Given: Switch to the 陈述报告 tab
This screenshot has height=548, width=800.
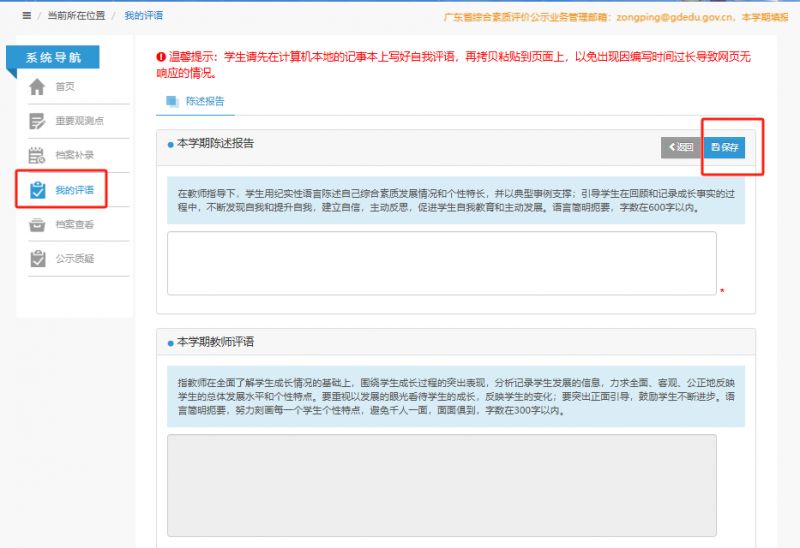Looking at the screenshot, I should 195,101.
